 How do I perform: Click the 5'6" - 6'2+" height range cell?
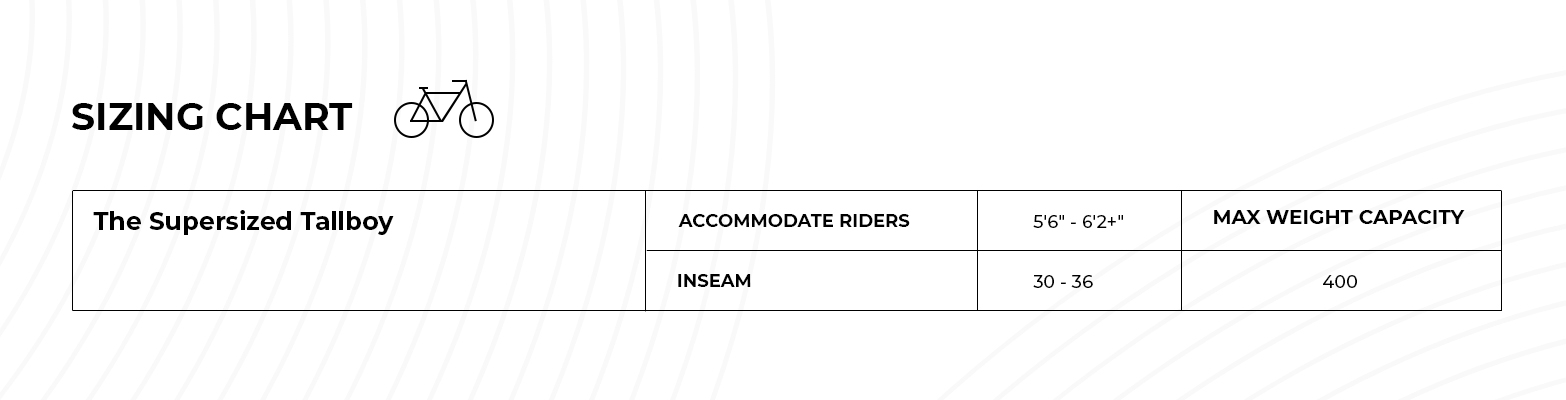[x=1078, y=222]
